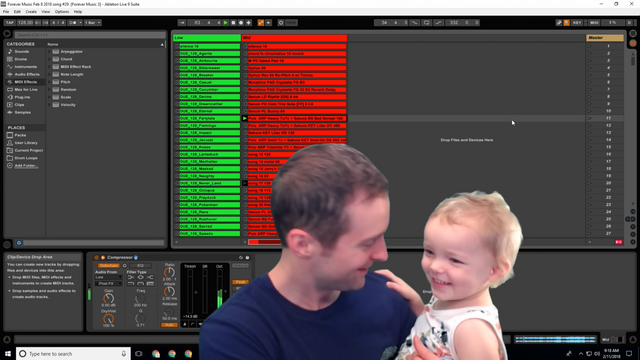The width and height of the screenshot is (640, 360).
Task: Click the Compressor Gain knob
Action: click(108, 298)
